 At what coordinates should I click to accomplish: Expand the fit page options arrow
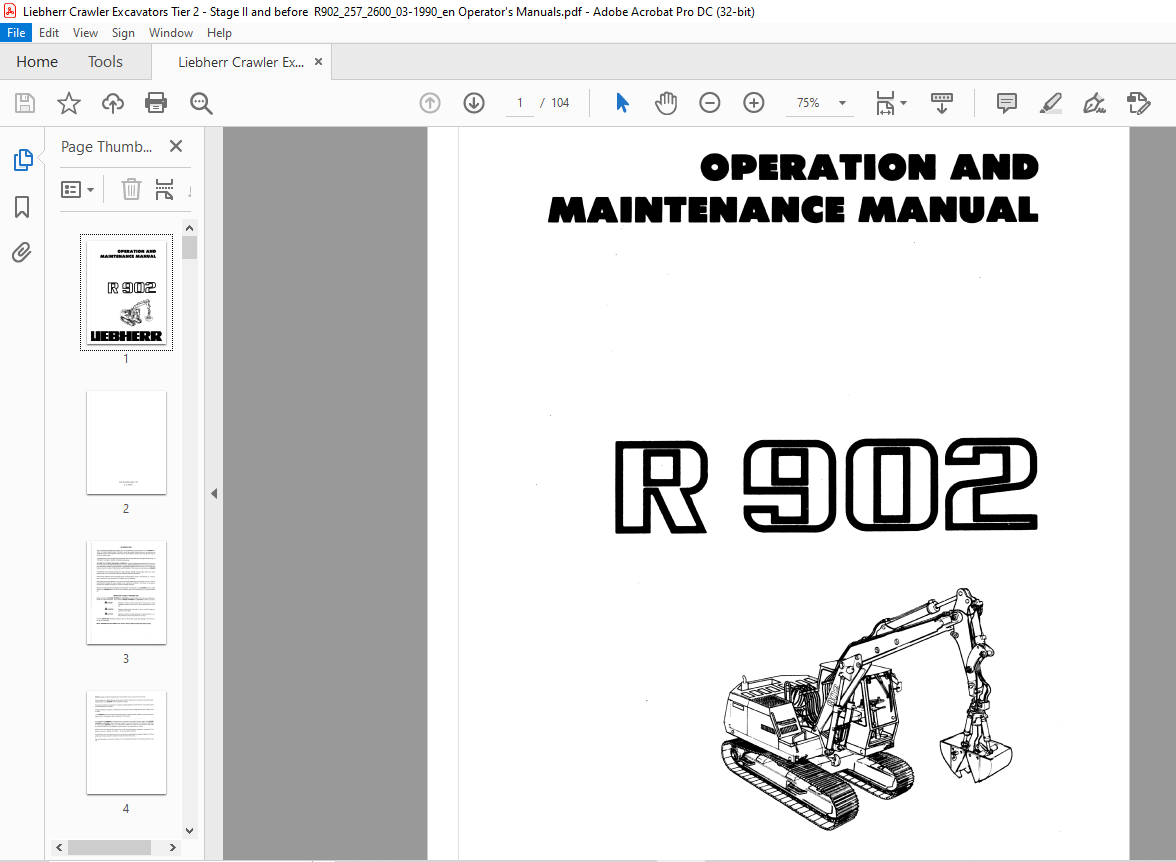pos(903,103)
